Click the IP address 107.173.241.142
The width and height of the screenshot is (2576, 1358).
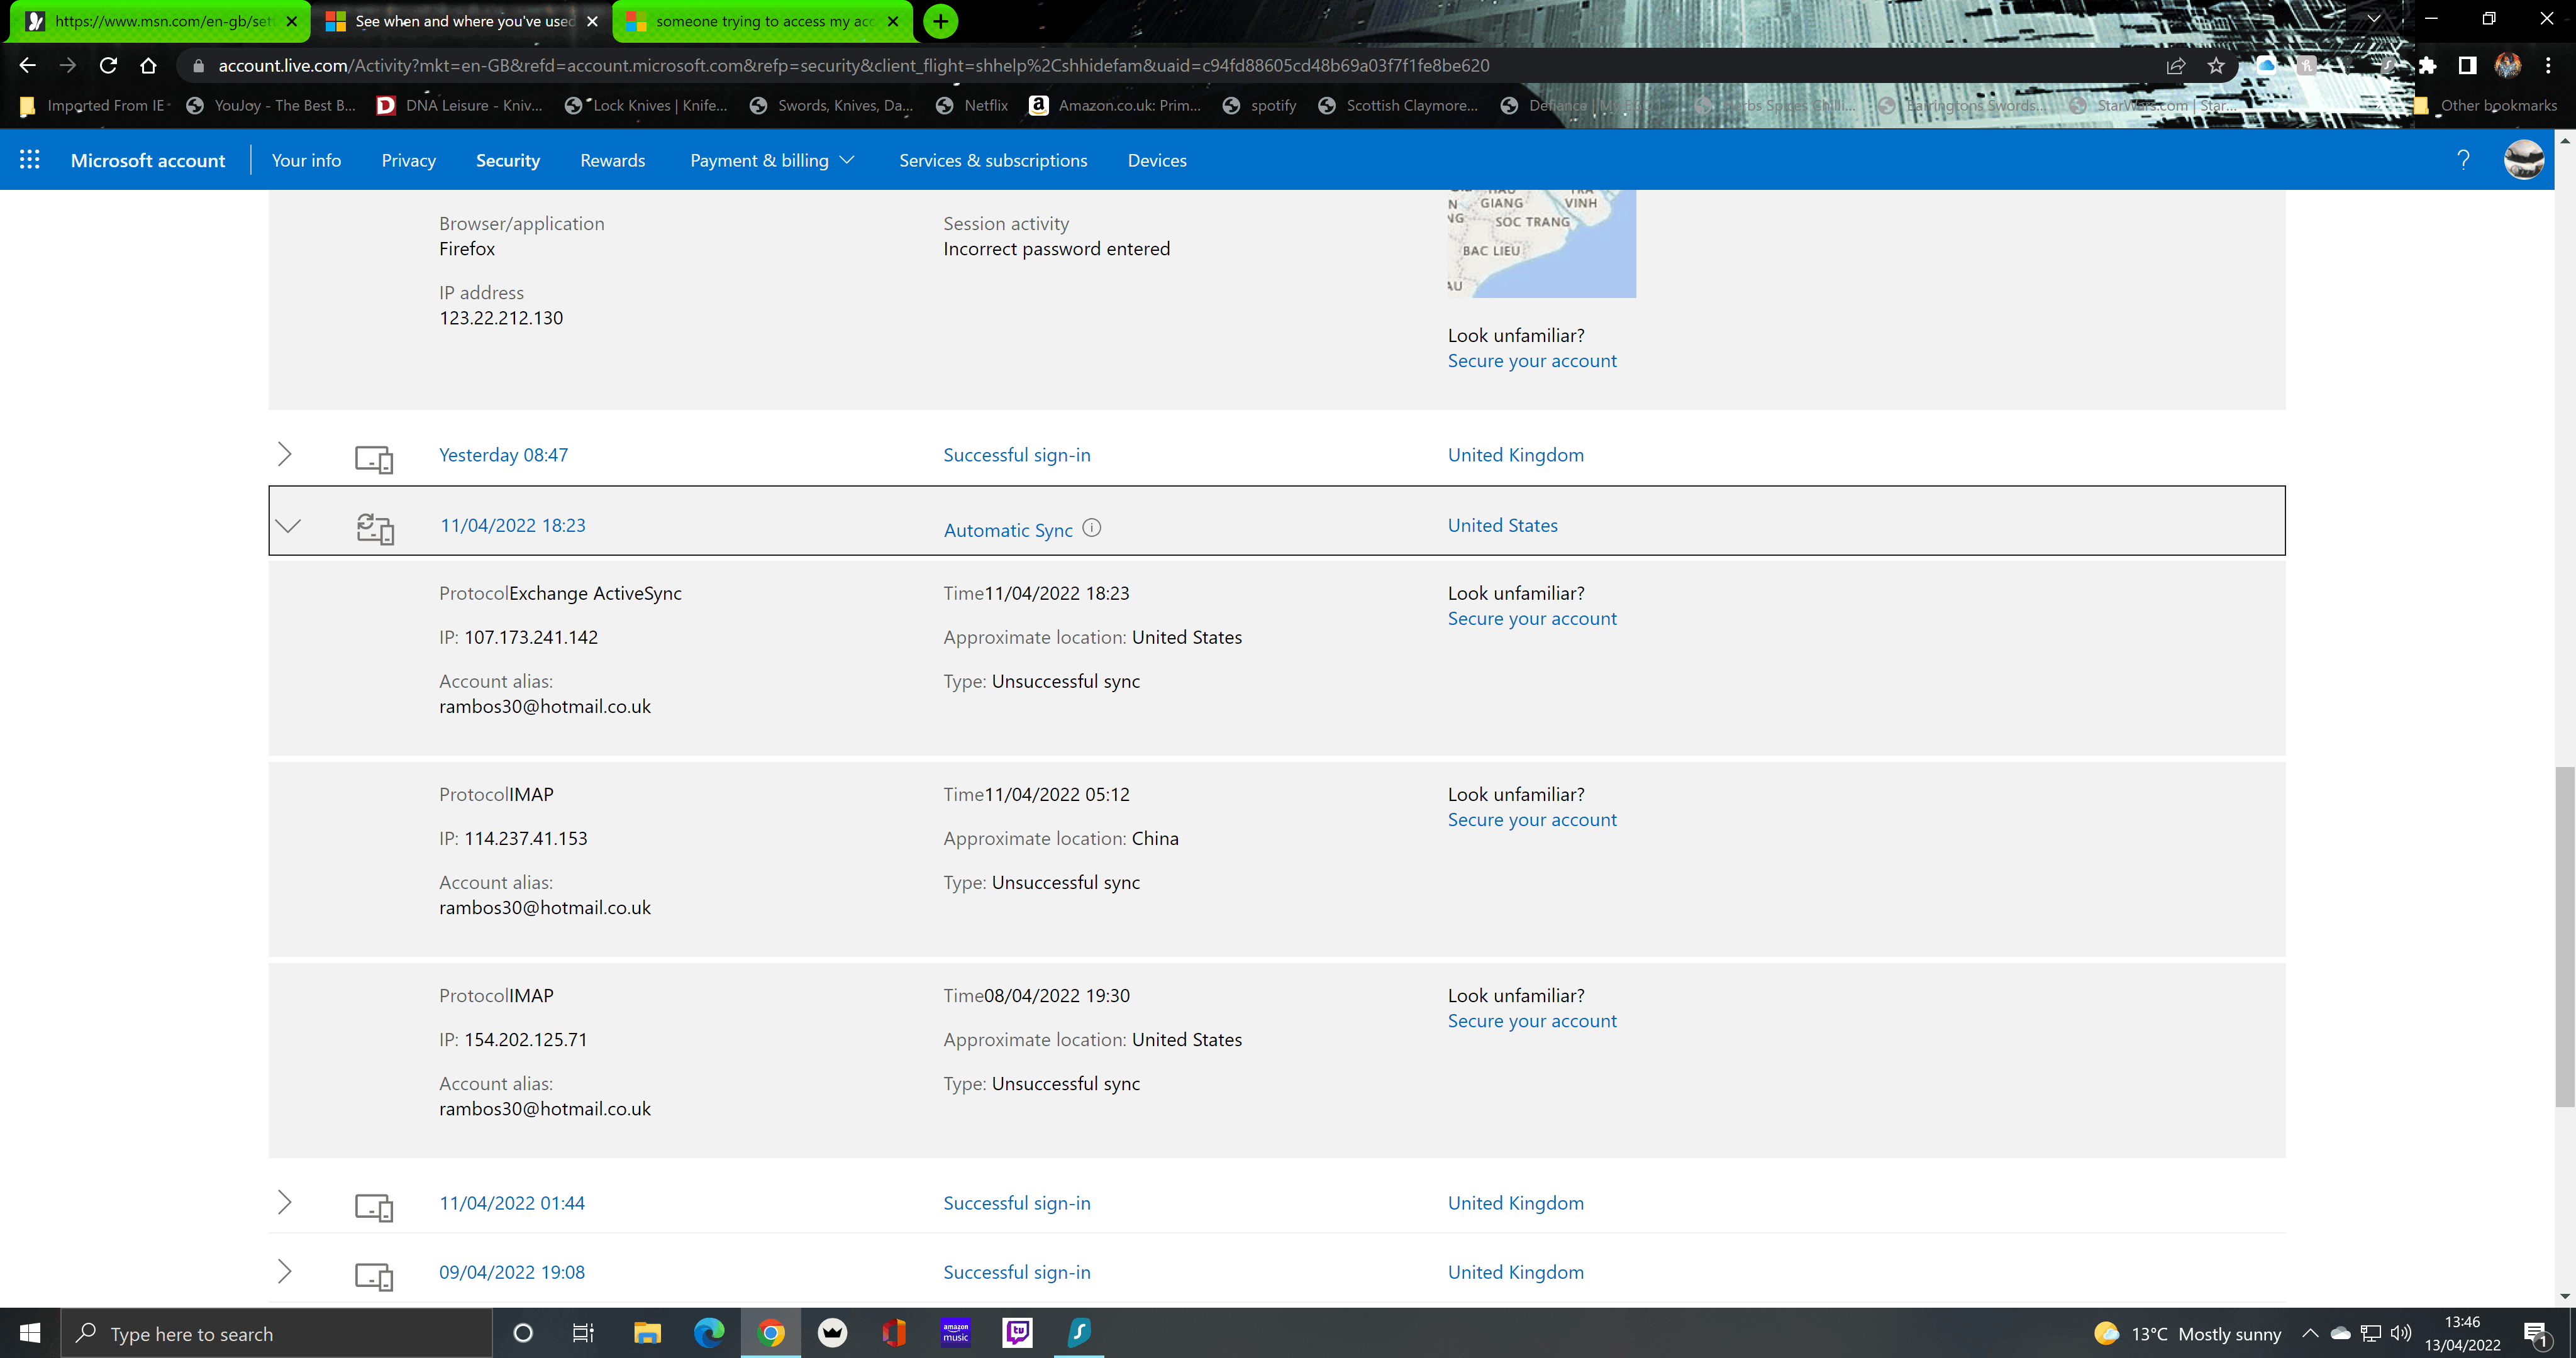530,637
